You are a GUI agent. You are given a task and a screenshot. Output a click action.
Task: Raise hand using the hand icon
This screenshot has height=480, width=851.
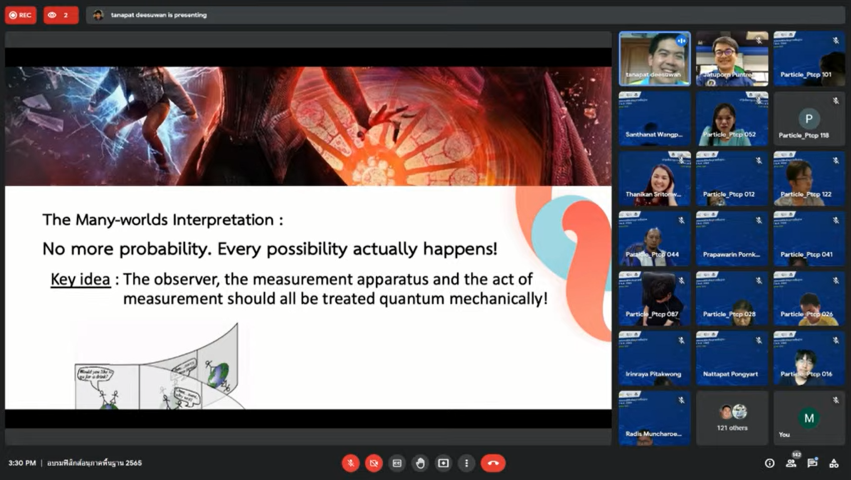tap(420, 463)
